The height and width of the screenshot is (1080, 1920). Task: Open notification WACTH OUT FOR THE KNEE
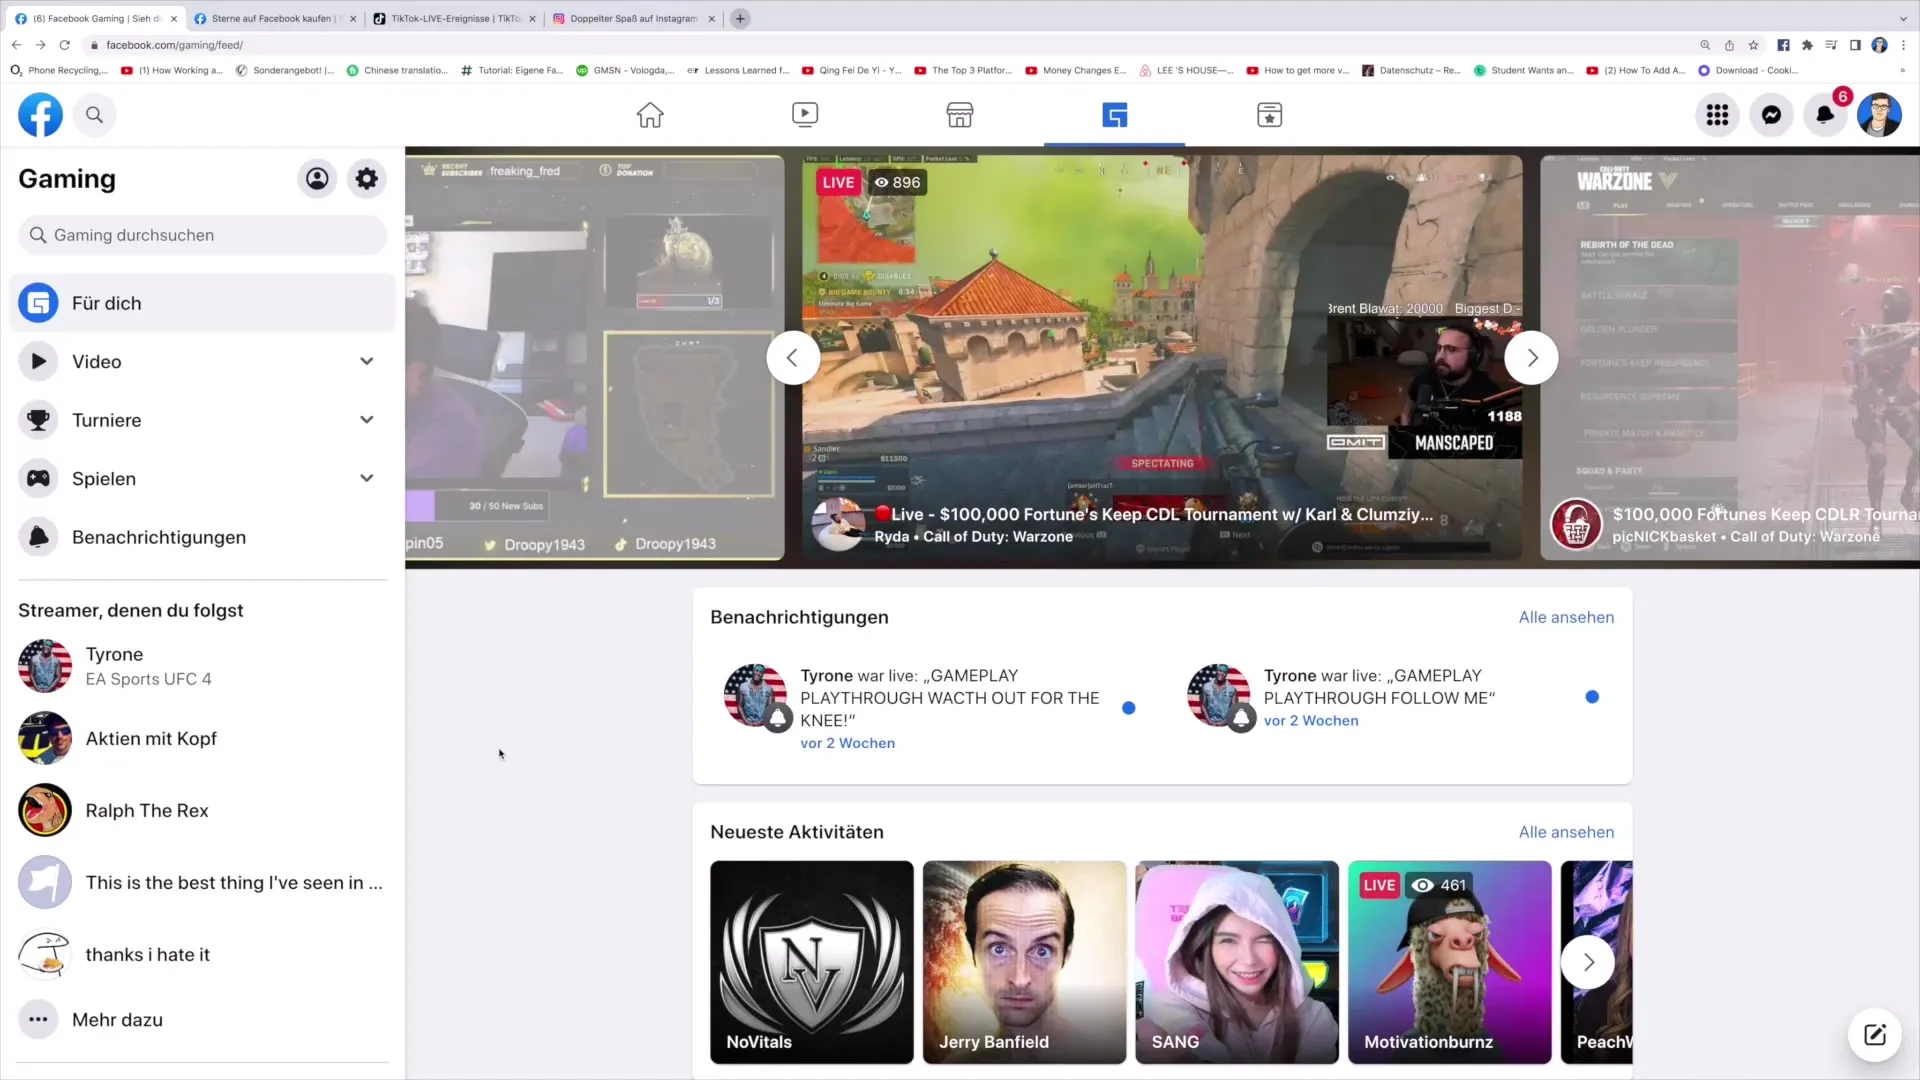(x=930, y=708)
